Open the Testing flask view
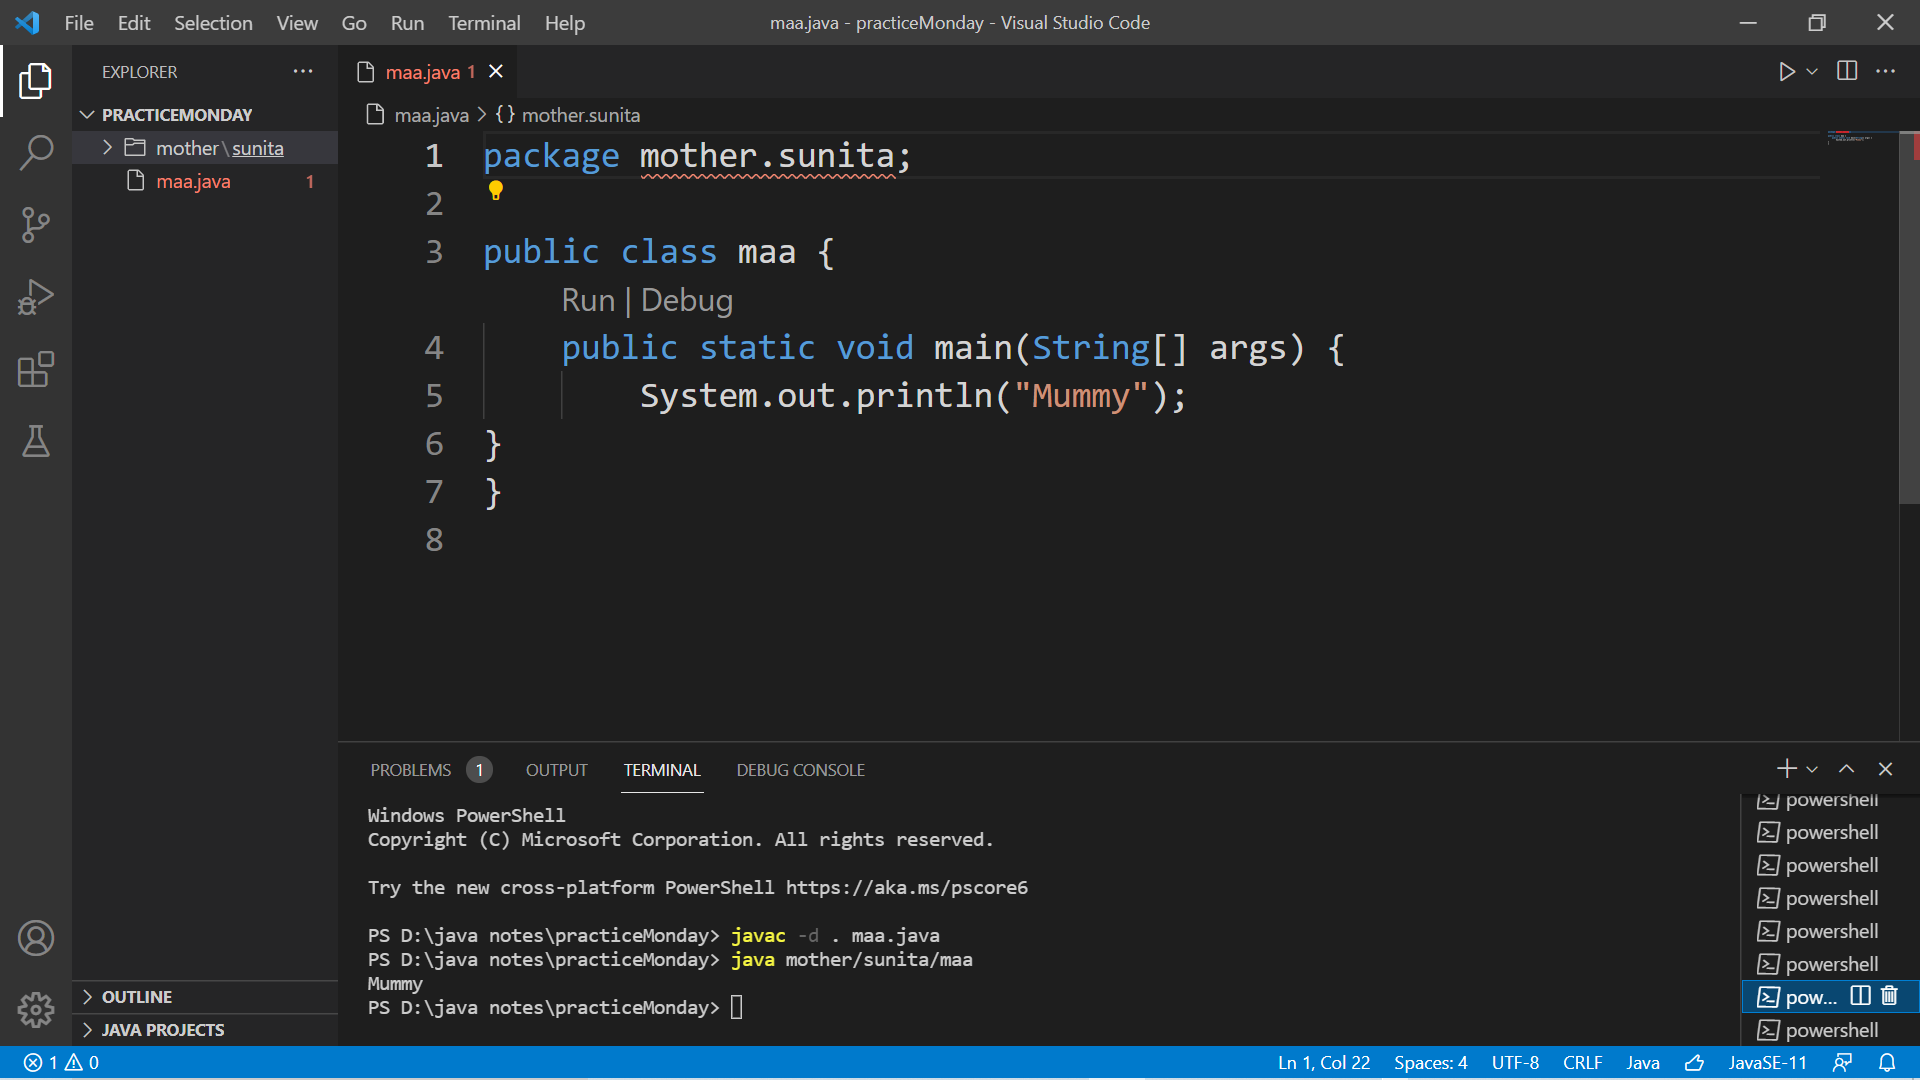 coord(36,442)
